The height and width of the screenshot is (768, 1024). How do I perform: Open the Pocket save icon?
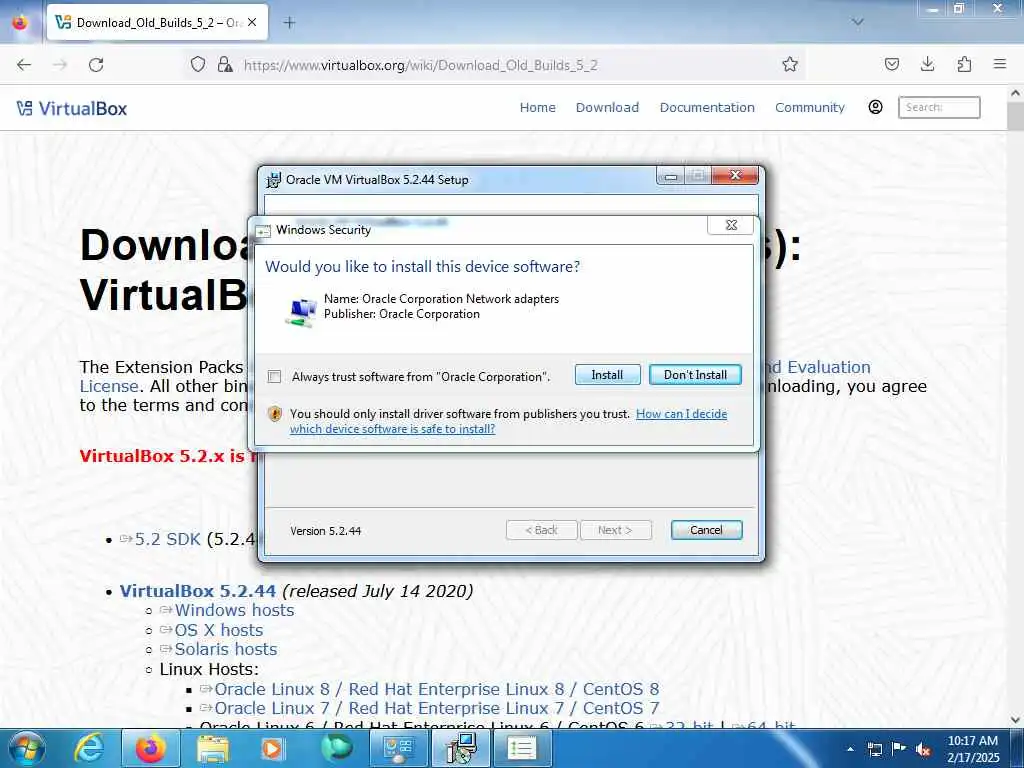(x=891, y=65)
